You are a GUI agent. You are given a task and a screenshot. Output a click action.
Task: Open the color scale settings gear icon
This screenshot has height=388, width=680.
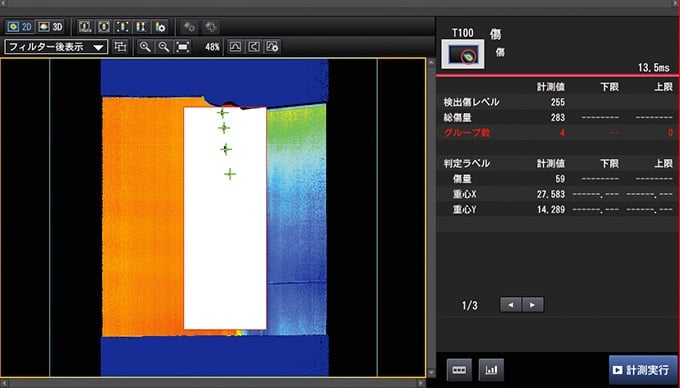pyautogui.click(x=160, y=27)
